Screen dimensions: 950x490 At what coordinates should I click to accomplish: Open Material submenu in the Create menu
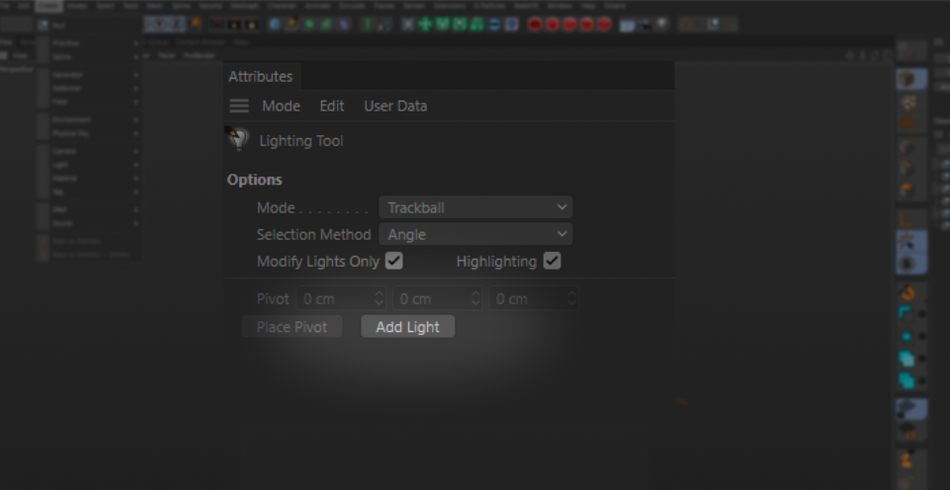coord(88,179)
